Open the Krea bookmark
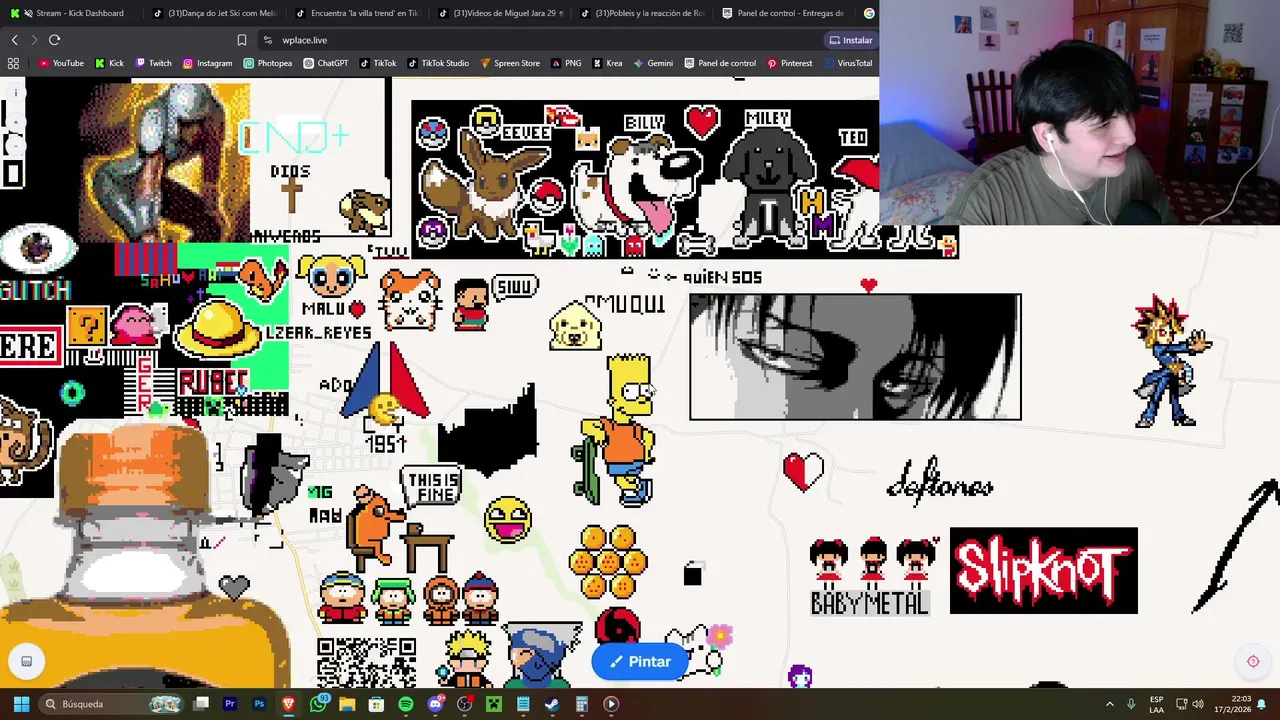The height and width of the screenshot is (720, 1280). [x=606, y=63]
